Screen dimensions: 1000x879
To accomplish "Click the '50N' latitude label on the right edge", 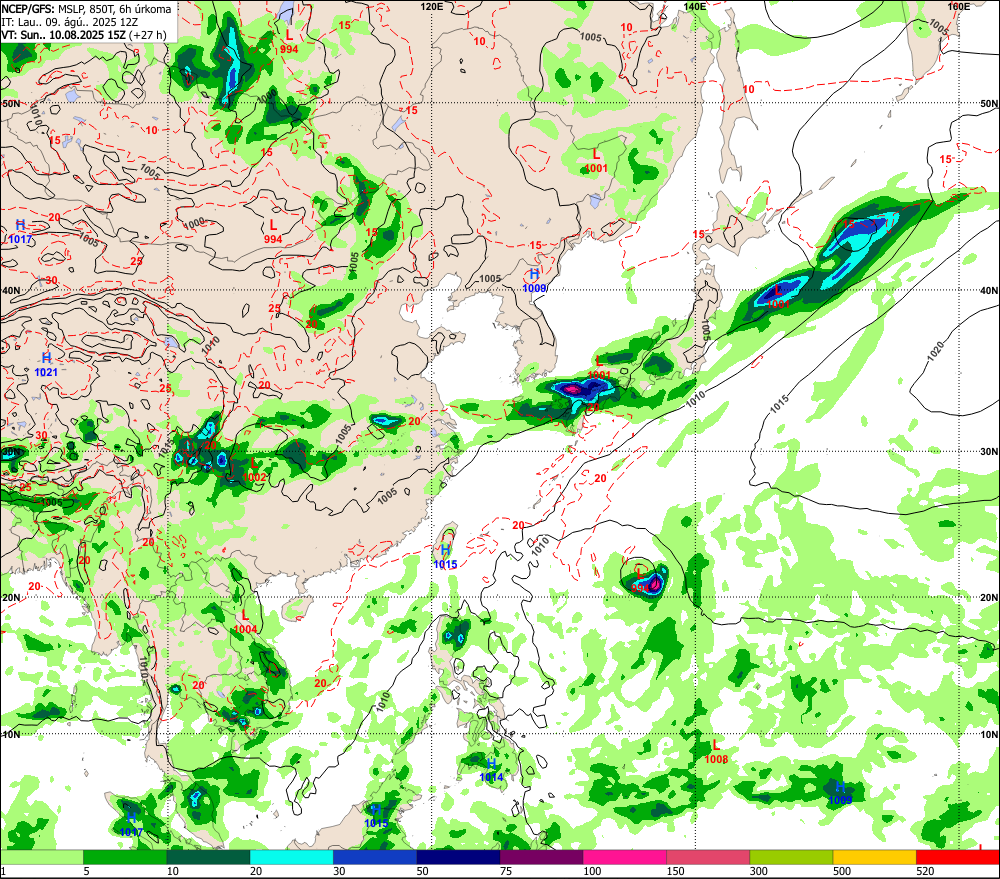I will 989,103.
